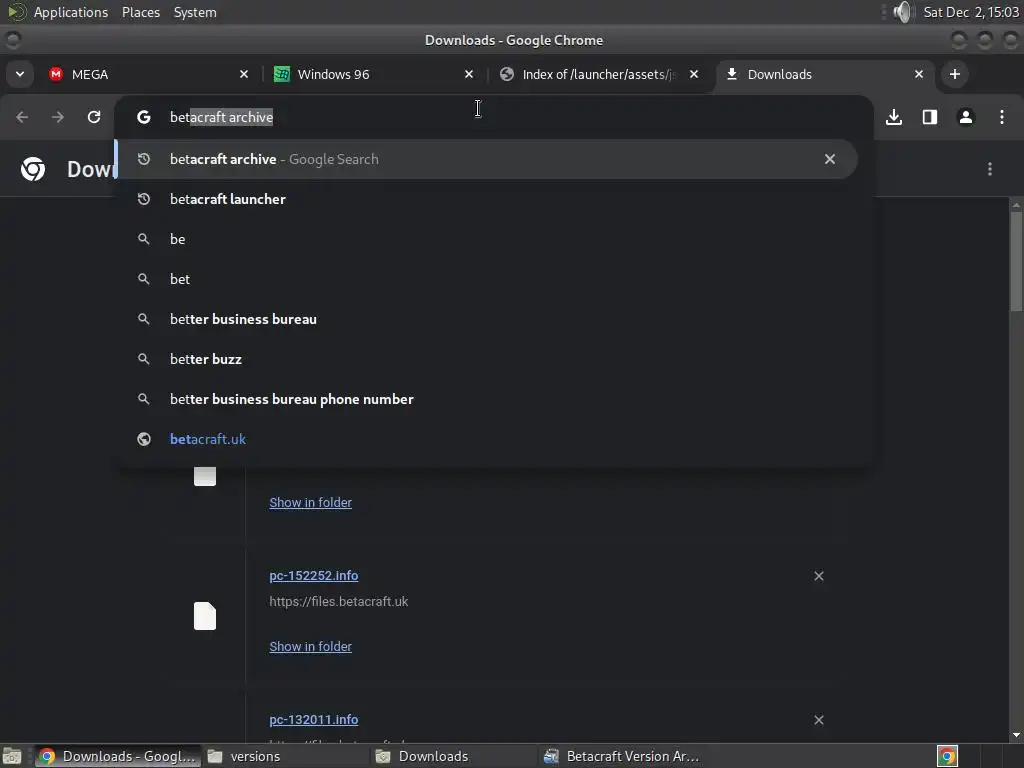Image resolution: width=1024 pixels, height=768 pixels.
Task: Click the Chrome tray icon at bottom right
Action: tap(947, 756)
